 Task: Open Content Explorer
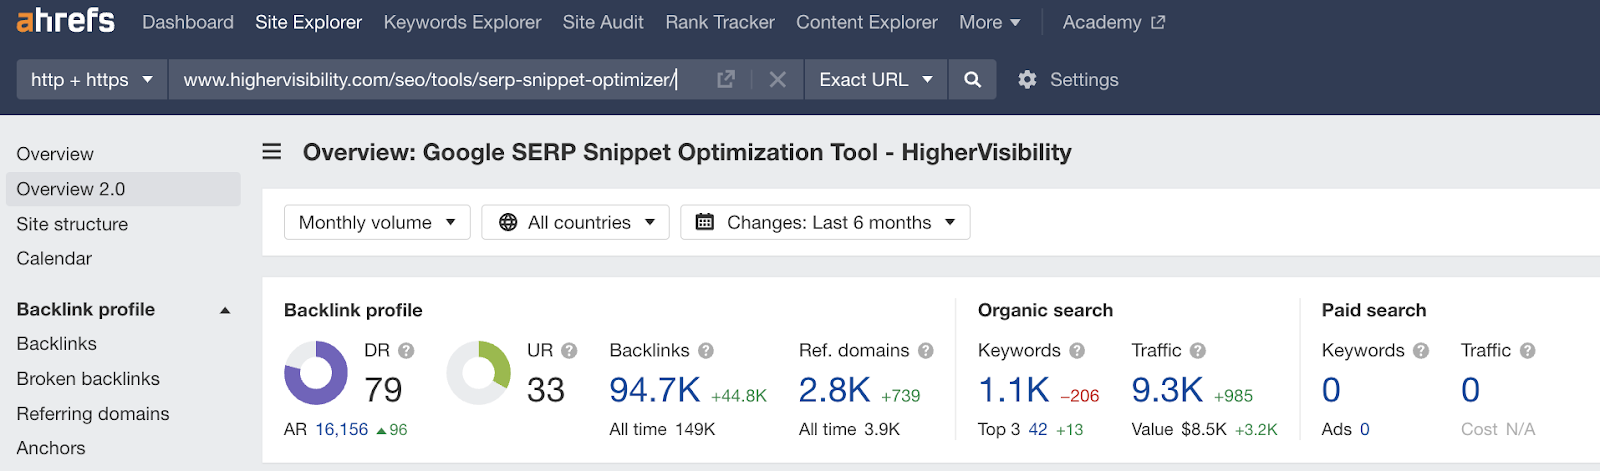tap(867, 22)
